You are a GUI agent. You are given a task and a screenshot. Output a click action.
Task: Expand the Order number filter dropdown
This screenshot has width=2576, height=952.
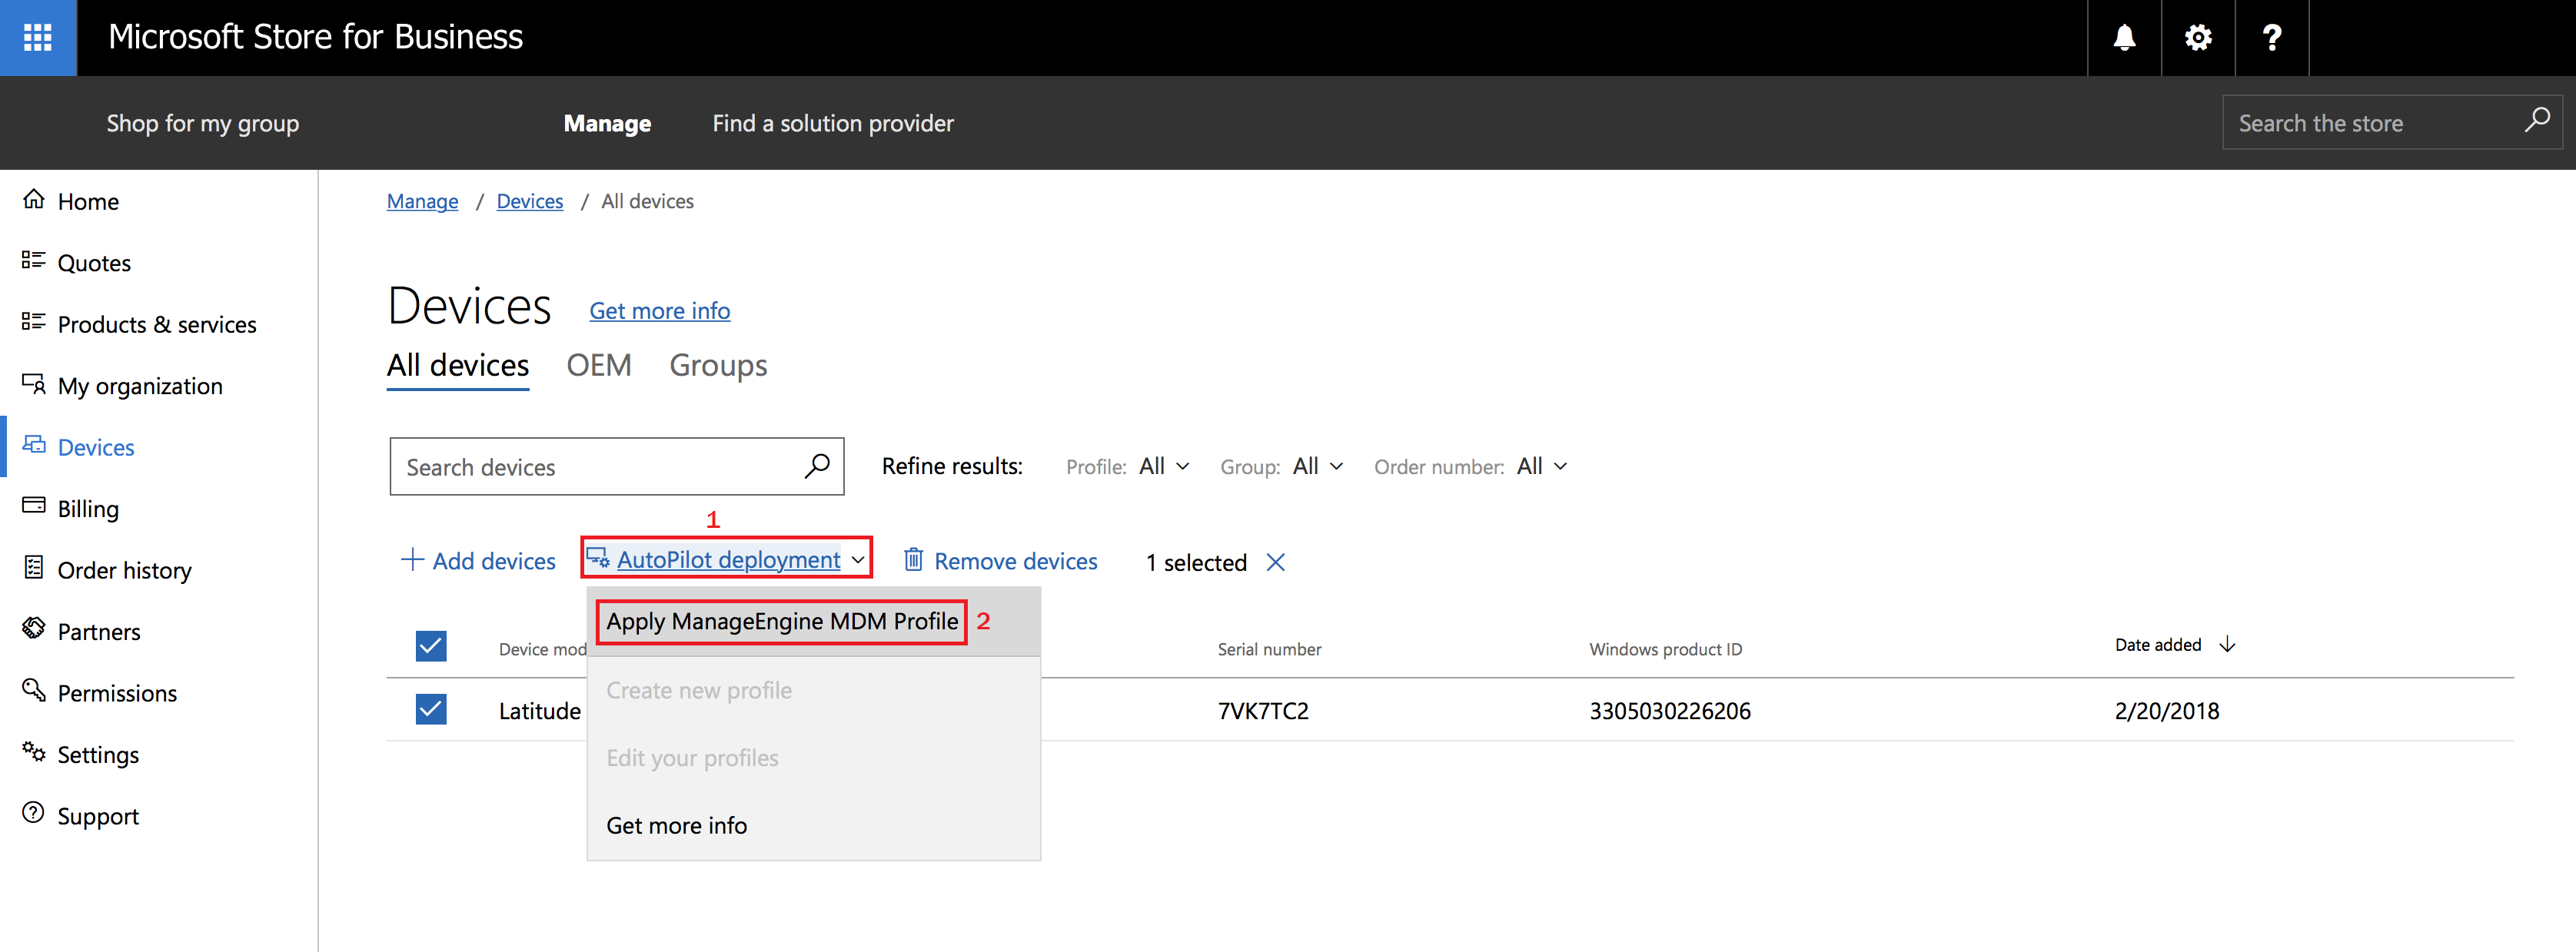coord(1541,466)
